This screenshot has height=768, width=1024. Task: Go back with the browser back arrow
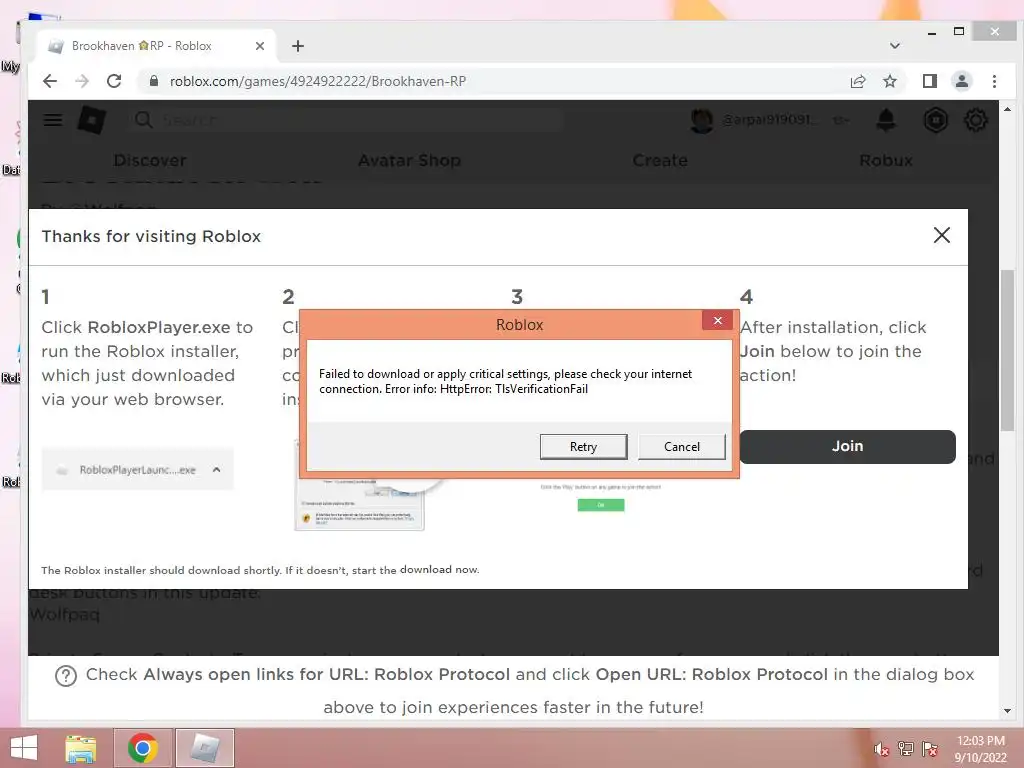tap(50, 81)
